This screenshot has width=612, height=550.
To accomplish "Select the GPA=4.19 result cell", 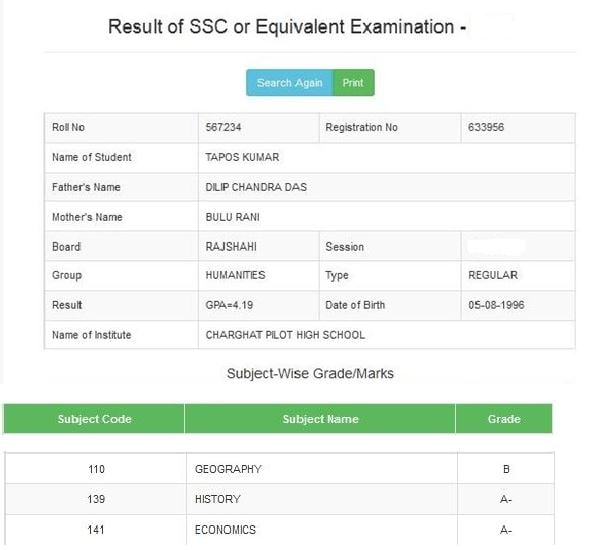I will click(x=229, y=305).
